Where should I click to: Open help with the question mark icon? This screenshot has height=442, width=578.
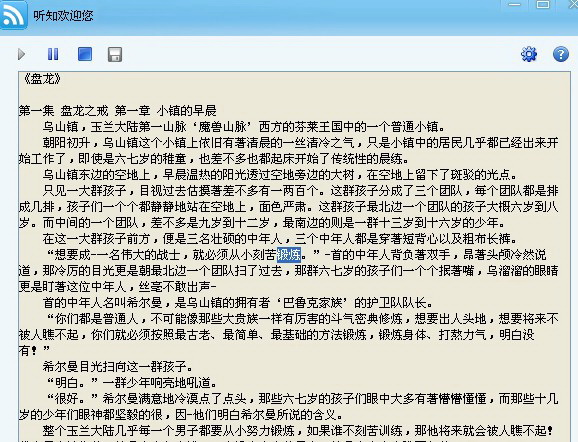tap(561, 55)
